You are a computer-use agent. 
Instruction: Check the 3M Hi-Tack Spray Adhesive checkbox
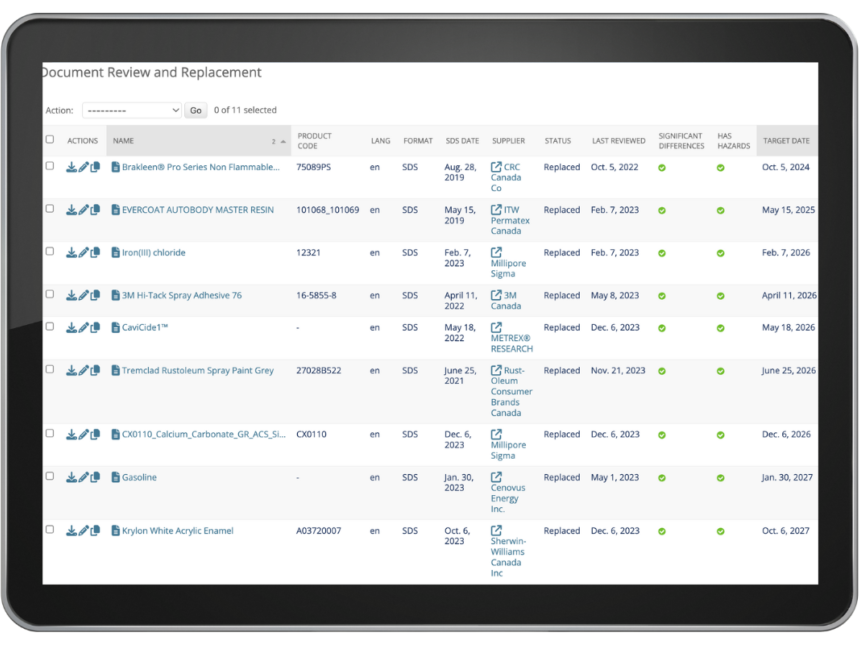click(50, 294)
